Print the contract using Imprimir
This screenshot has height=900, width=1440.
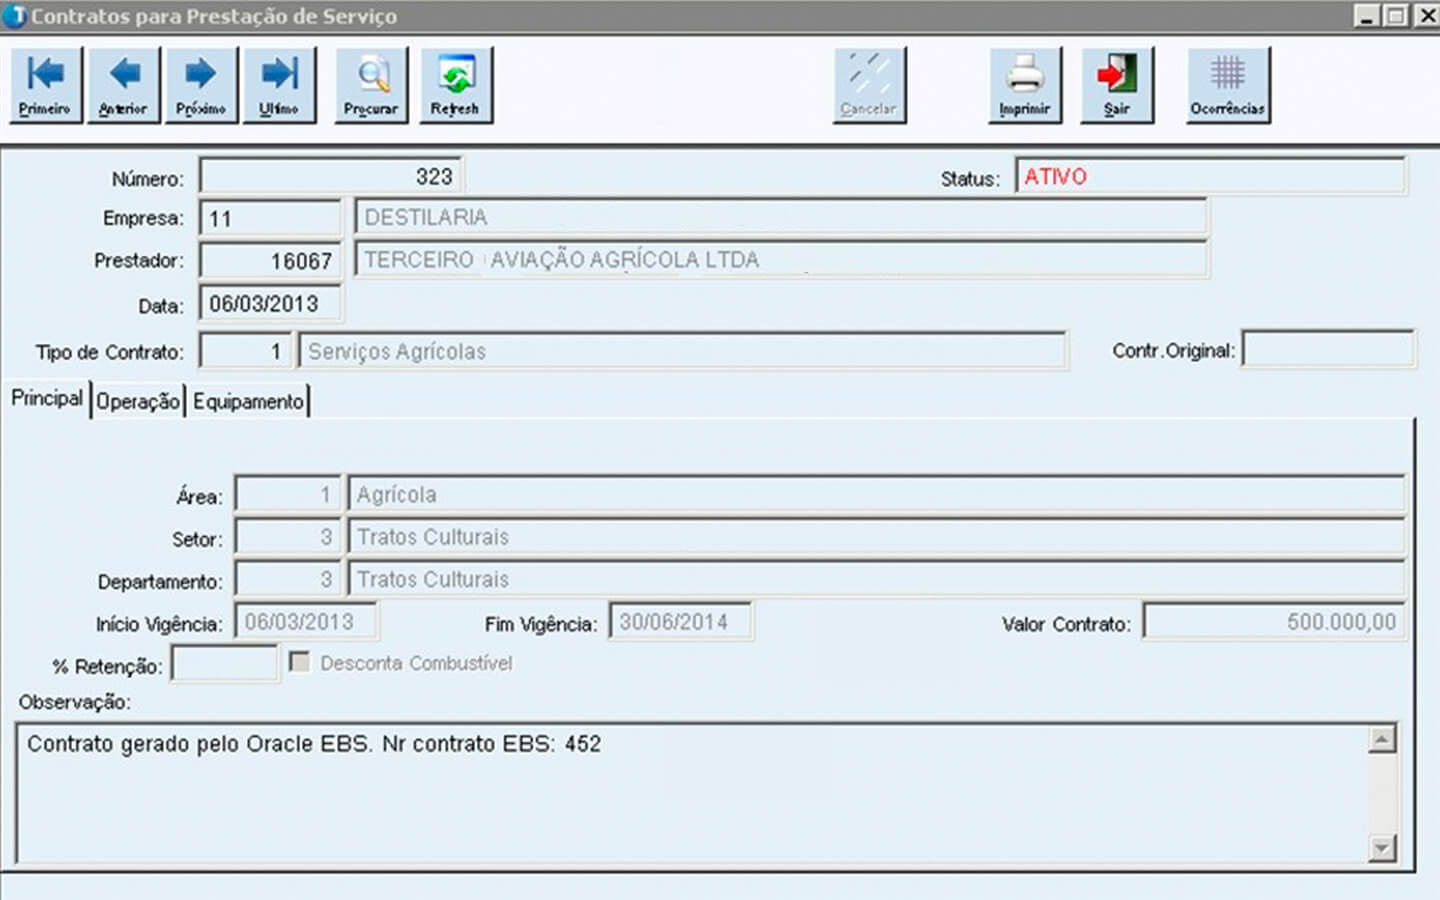click(x=1025, y=85)
